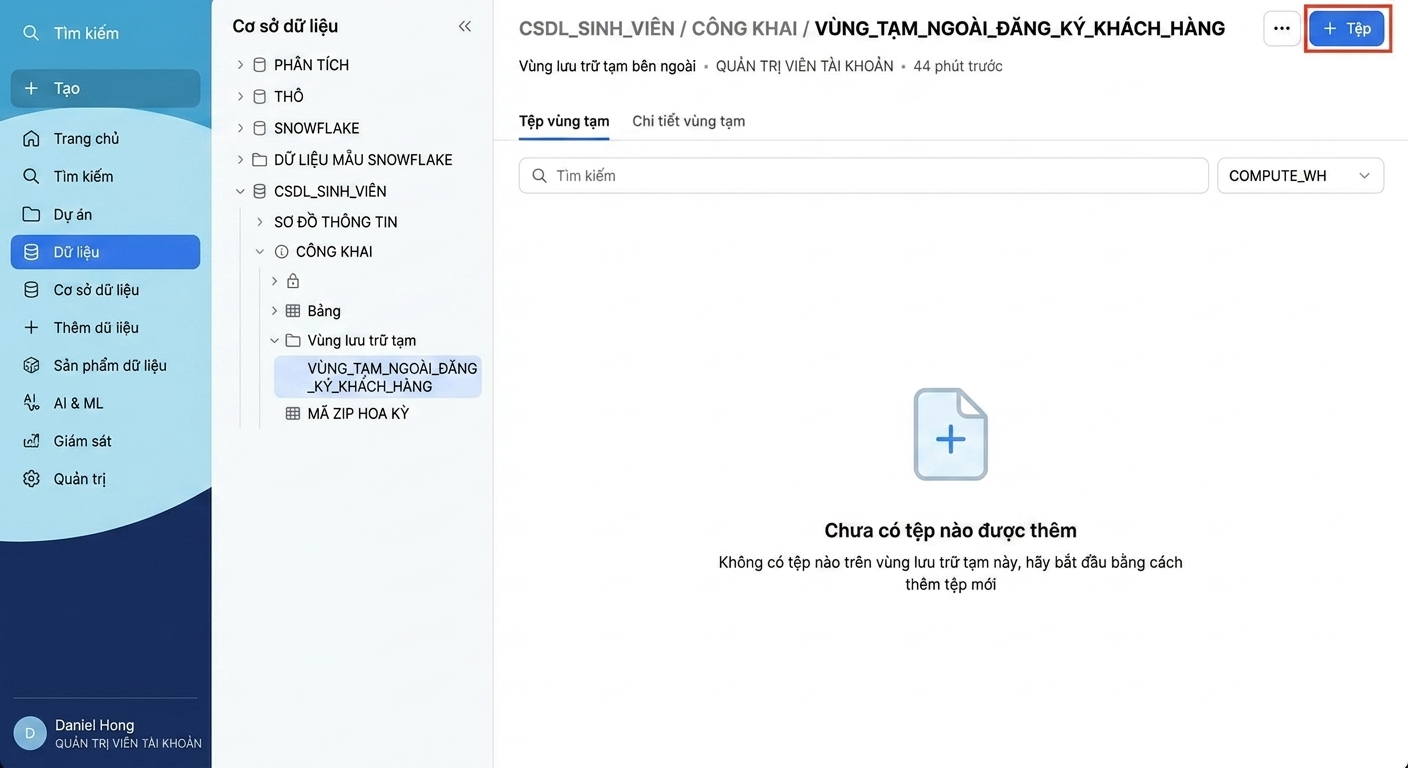Open the three-dots more options button
The width and height of the screenshot is (1408, 768).
point(1282,29)
